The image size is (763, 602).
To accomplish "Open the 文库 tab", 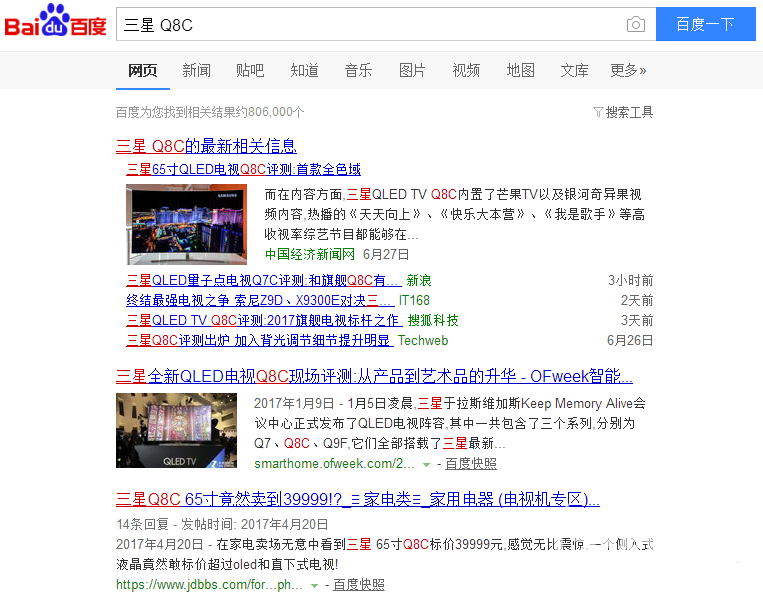I will pos(574,71).
